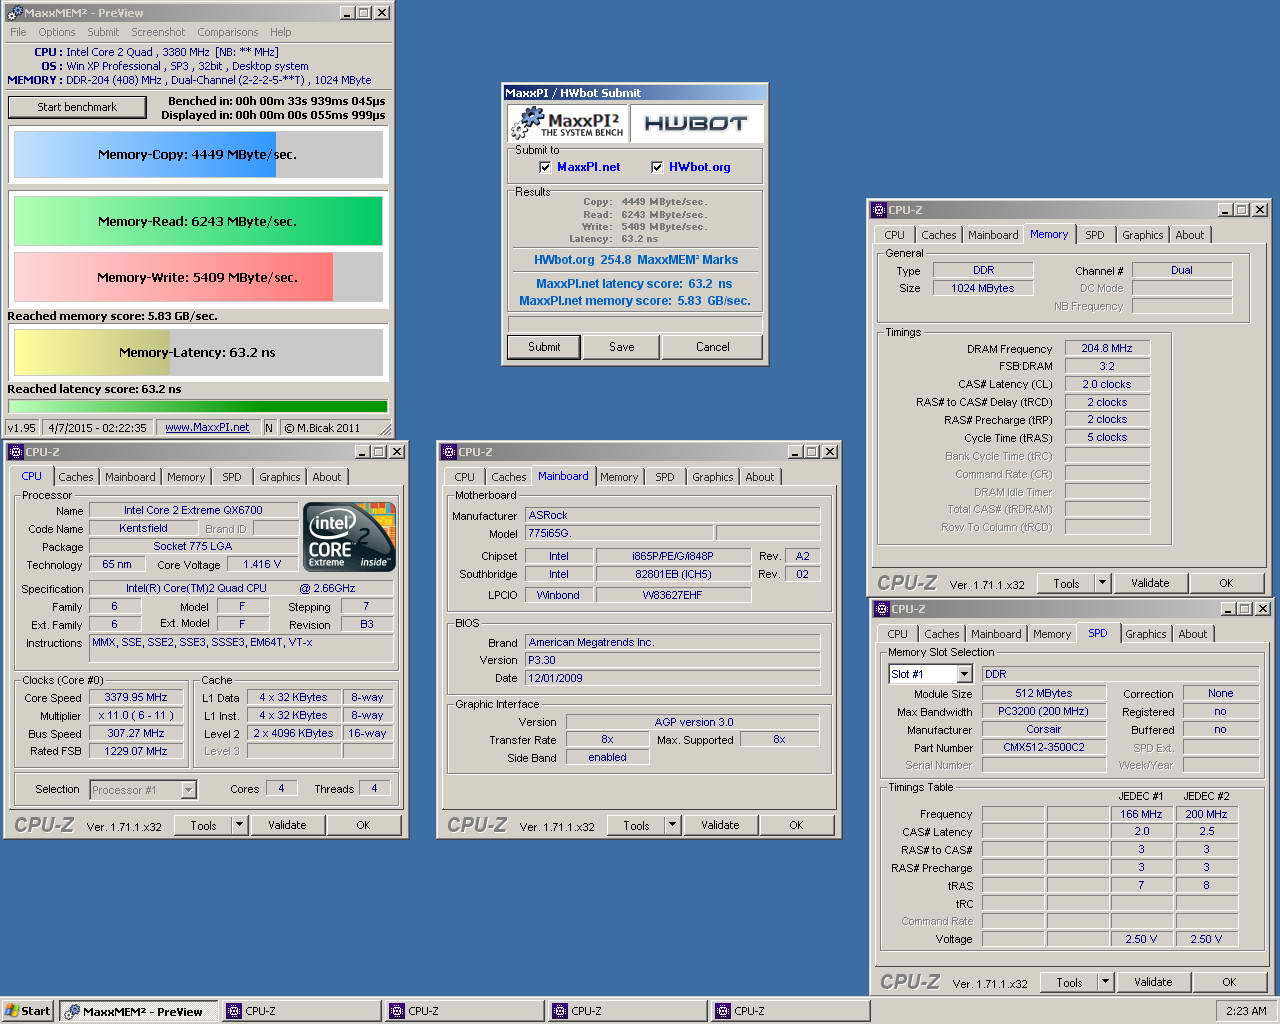Click the Memory-Write result bar
The image size is (1280, 1024).
[x=198, y=277]
